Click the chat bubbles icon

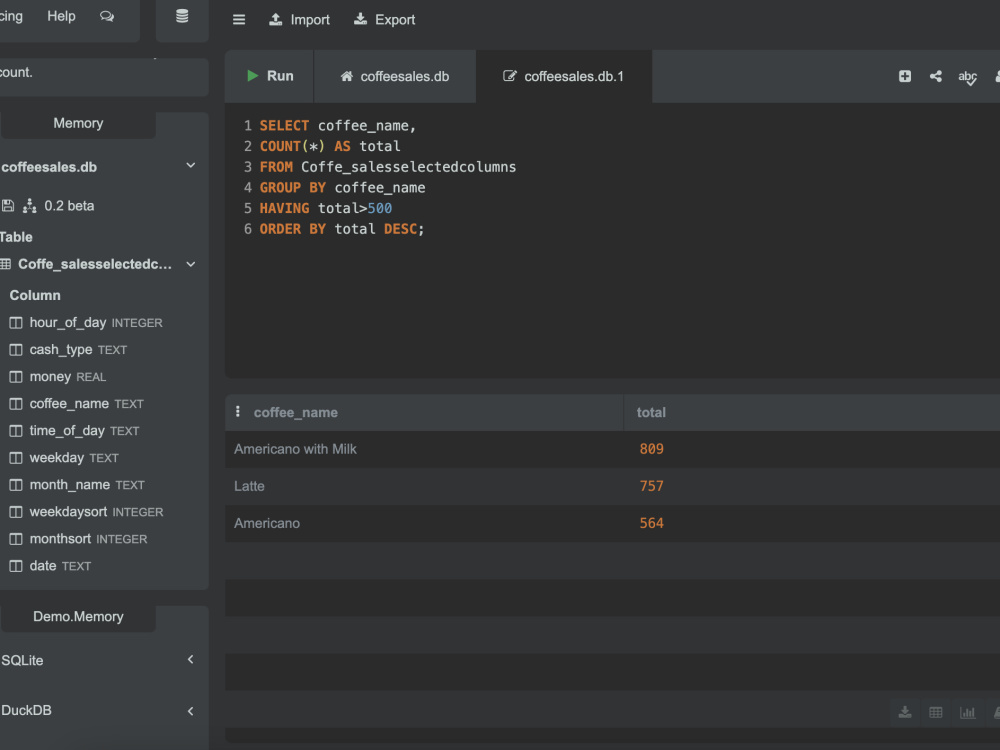(x=107, y=17)
